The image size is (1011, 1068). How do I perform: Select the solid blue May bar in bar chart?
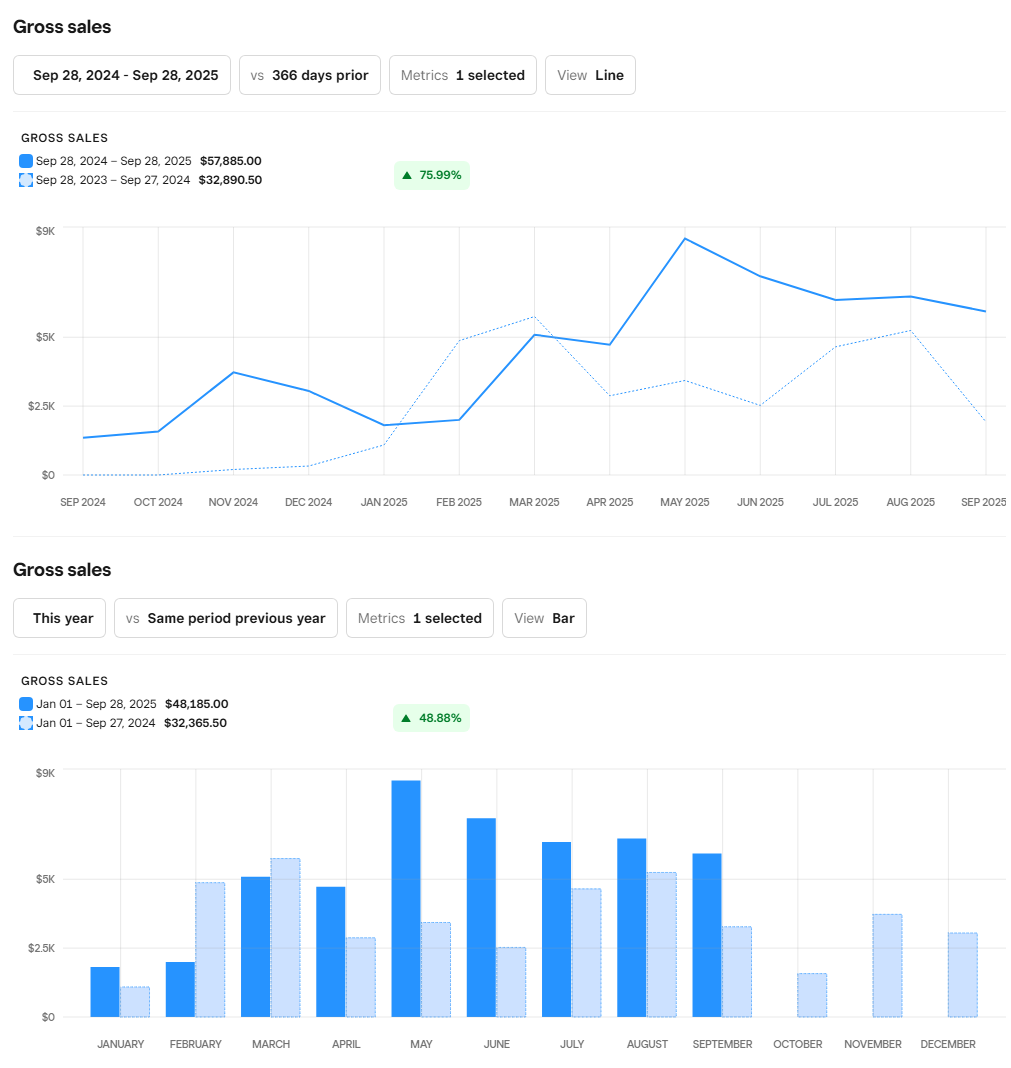pyautogui.click(x=406, y=898)
